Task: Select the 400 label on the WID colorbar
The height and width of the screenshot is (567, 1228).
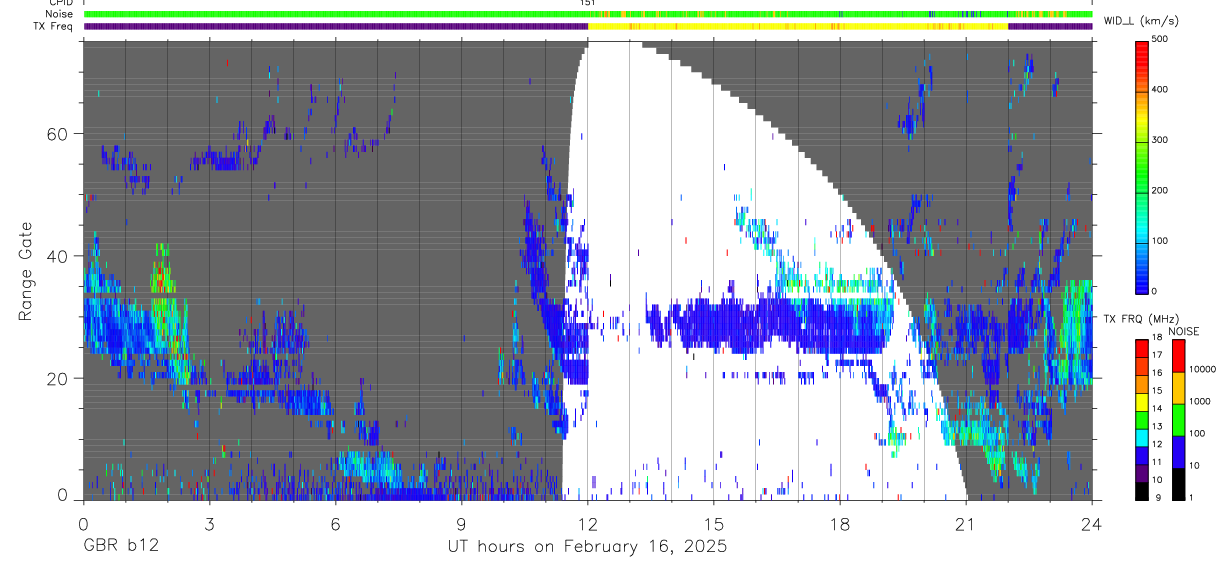Action: (1160, 89)
